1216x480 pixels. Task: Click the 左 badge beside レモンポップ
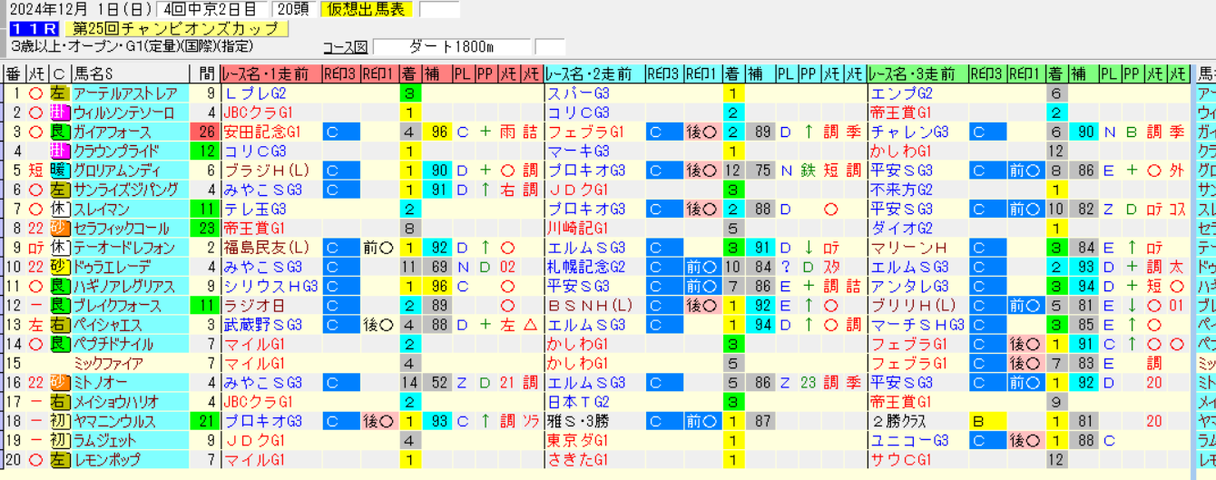(58, 458)
